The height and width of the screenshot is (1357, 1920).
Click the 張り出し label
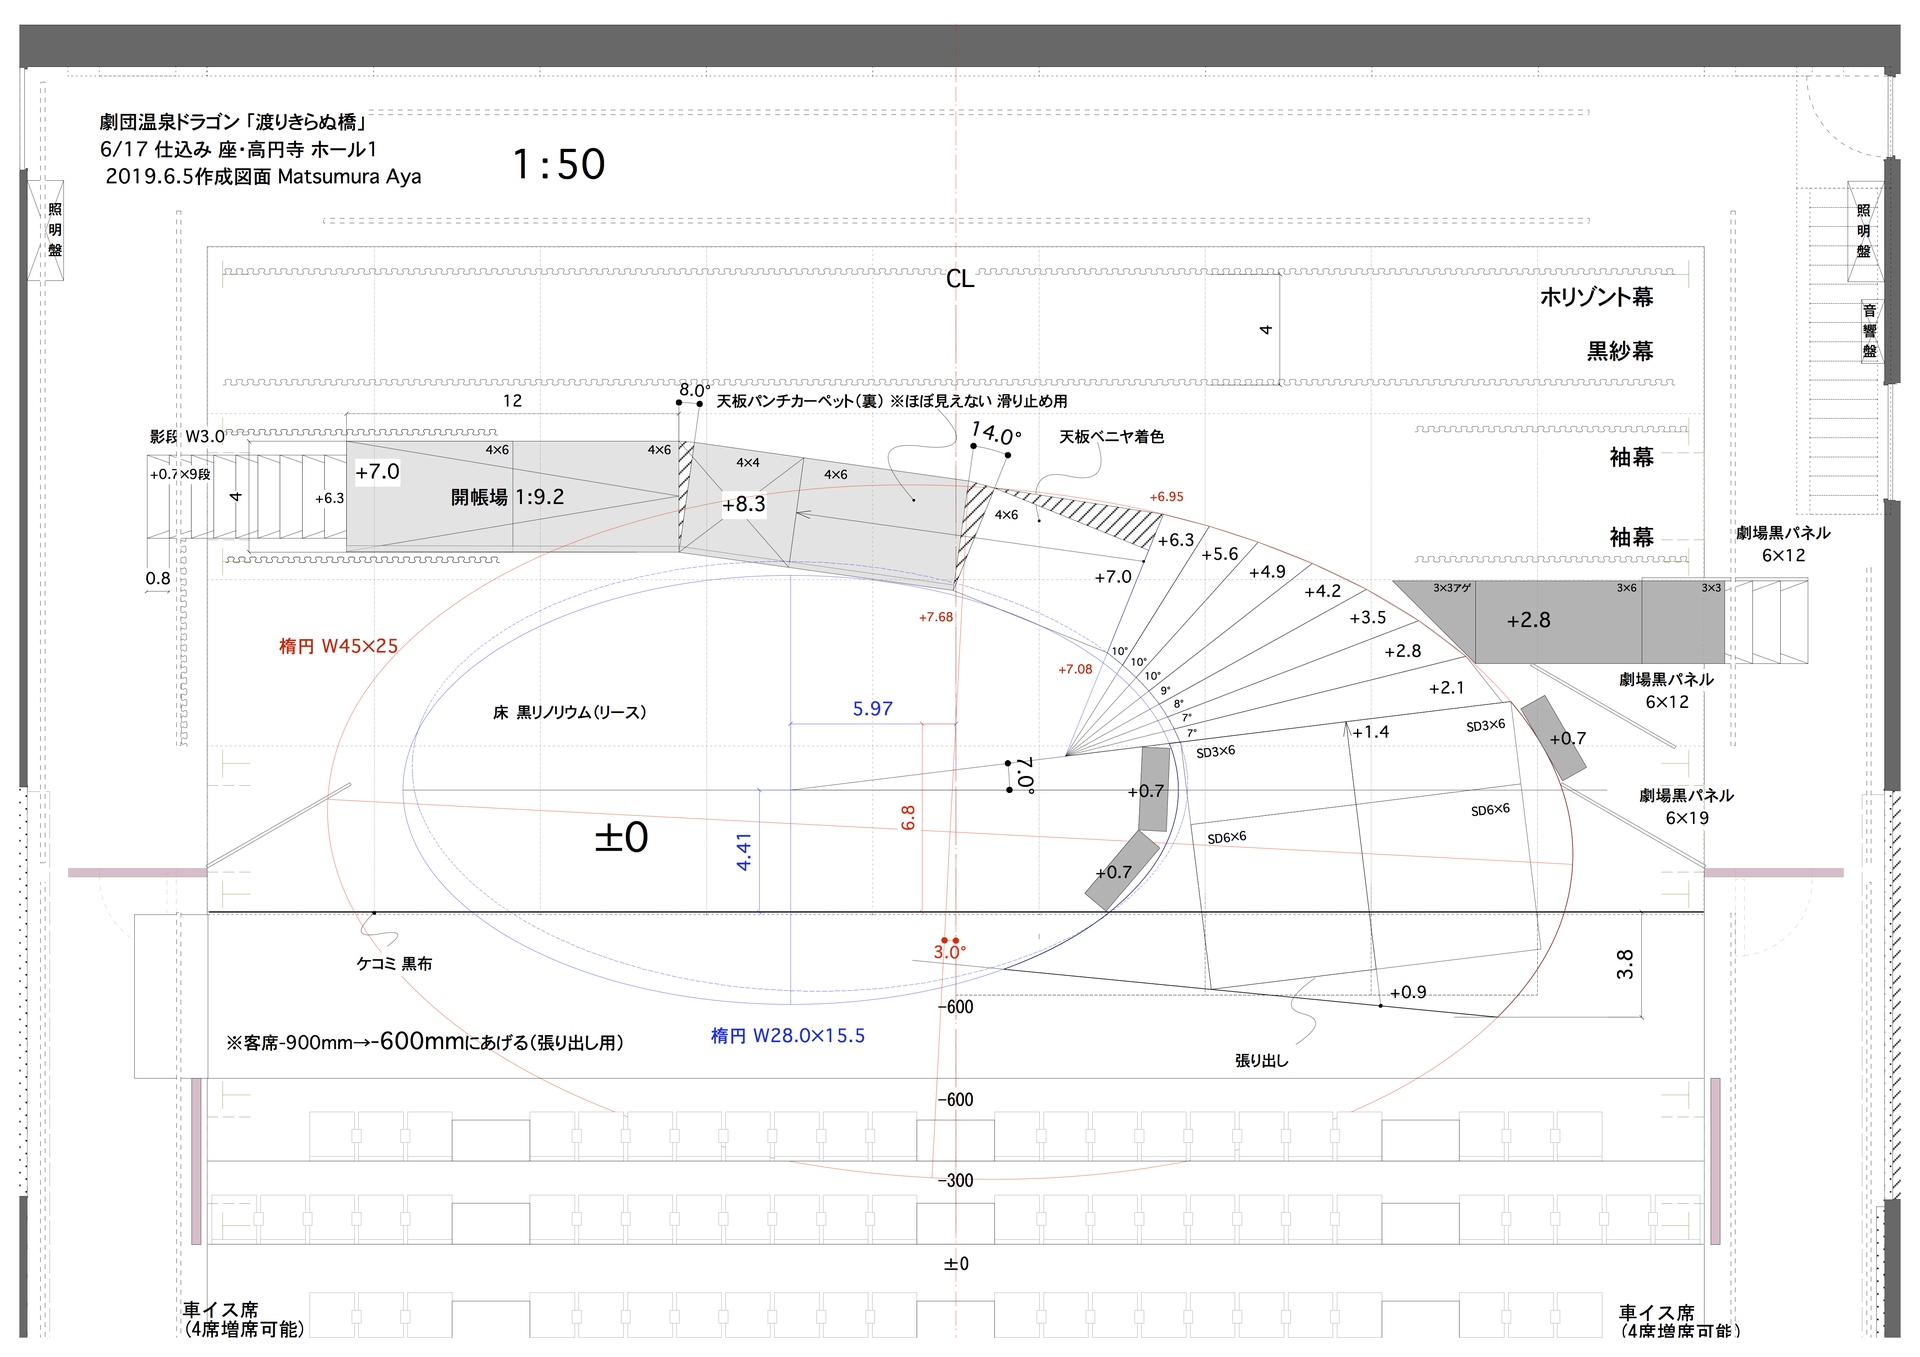tap(1261, 1061)
